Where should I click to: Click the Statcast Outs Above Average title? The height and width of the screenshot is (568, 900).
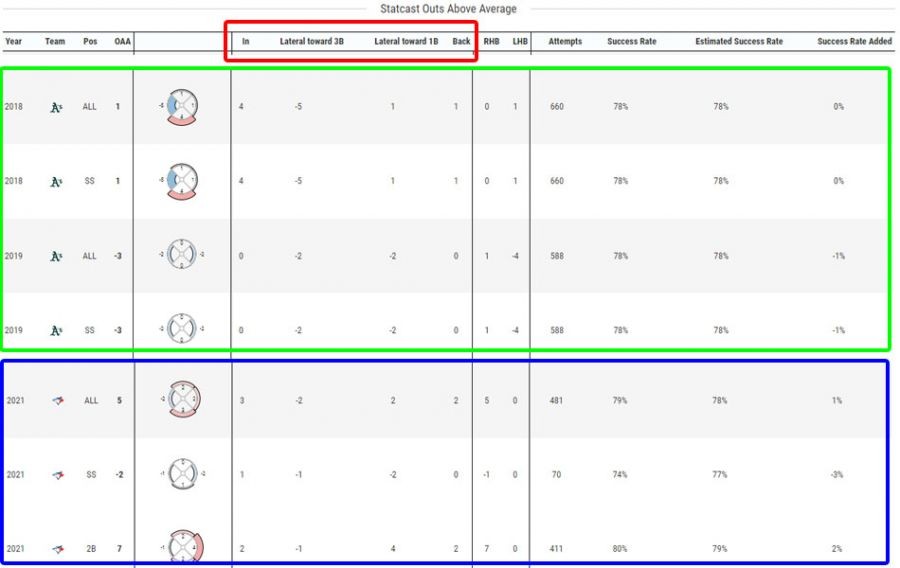tap(448, 9)
